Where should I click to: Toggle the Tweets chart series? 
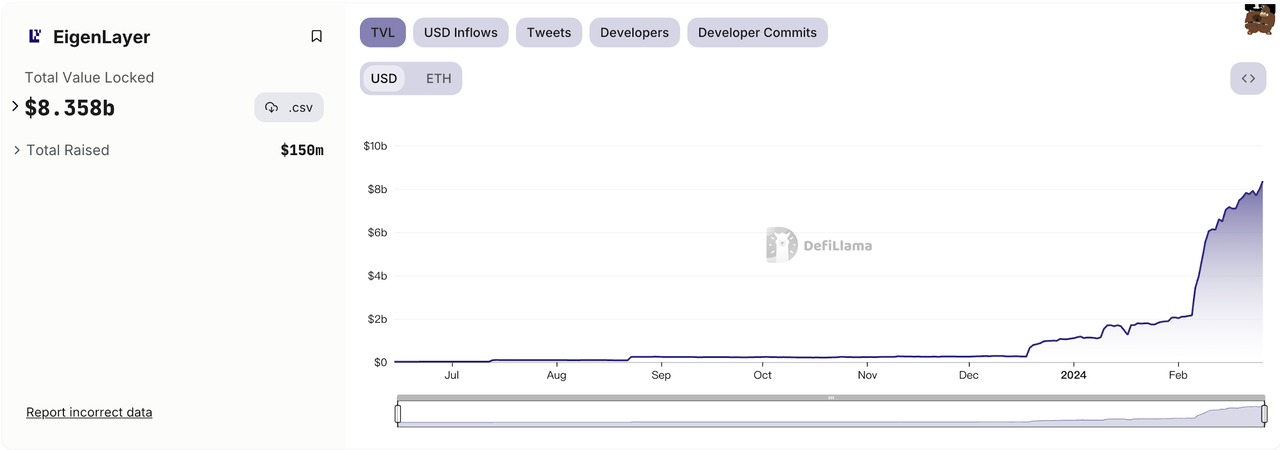(549, 32)
